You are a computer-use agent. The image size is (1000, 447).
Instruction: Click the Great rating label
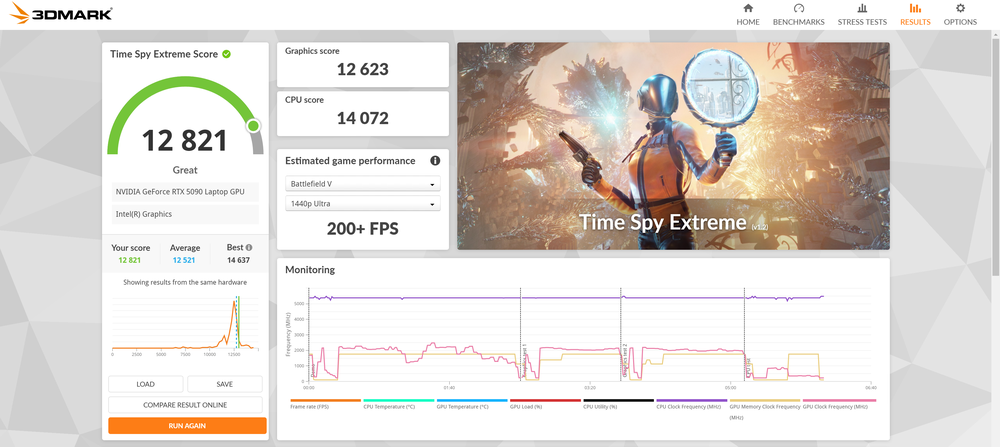[185, 170]
